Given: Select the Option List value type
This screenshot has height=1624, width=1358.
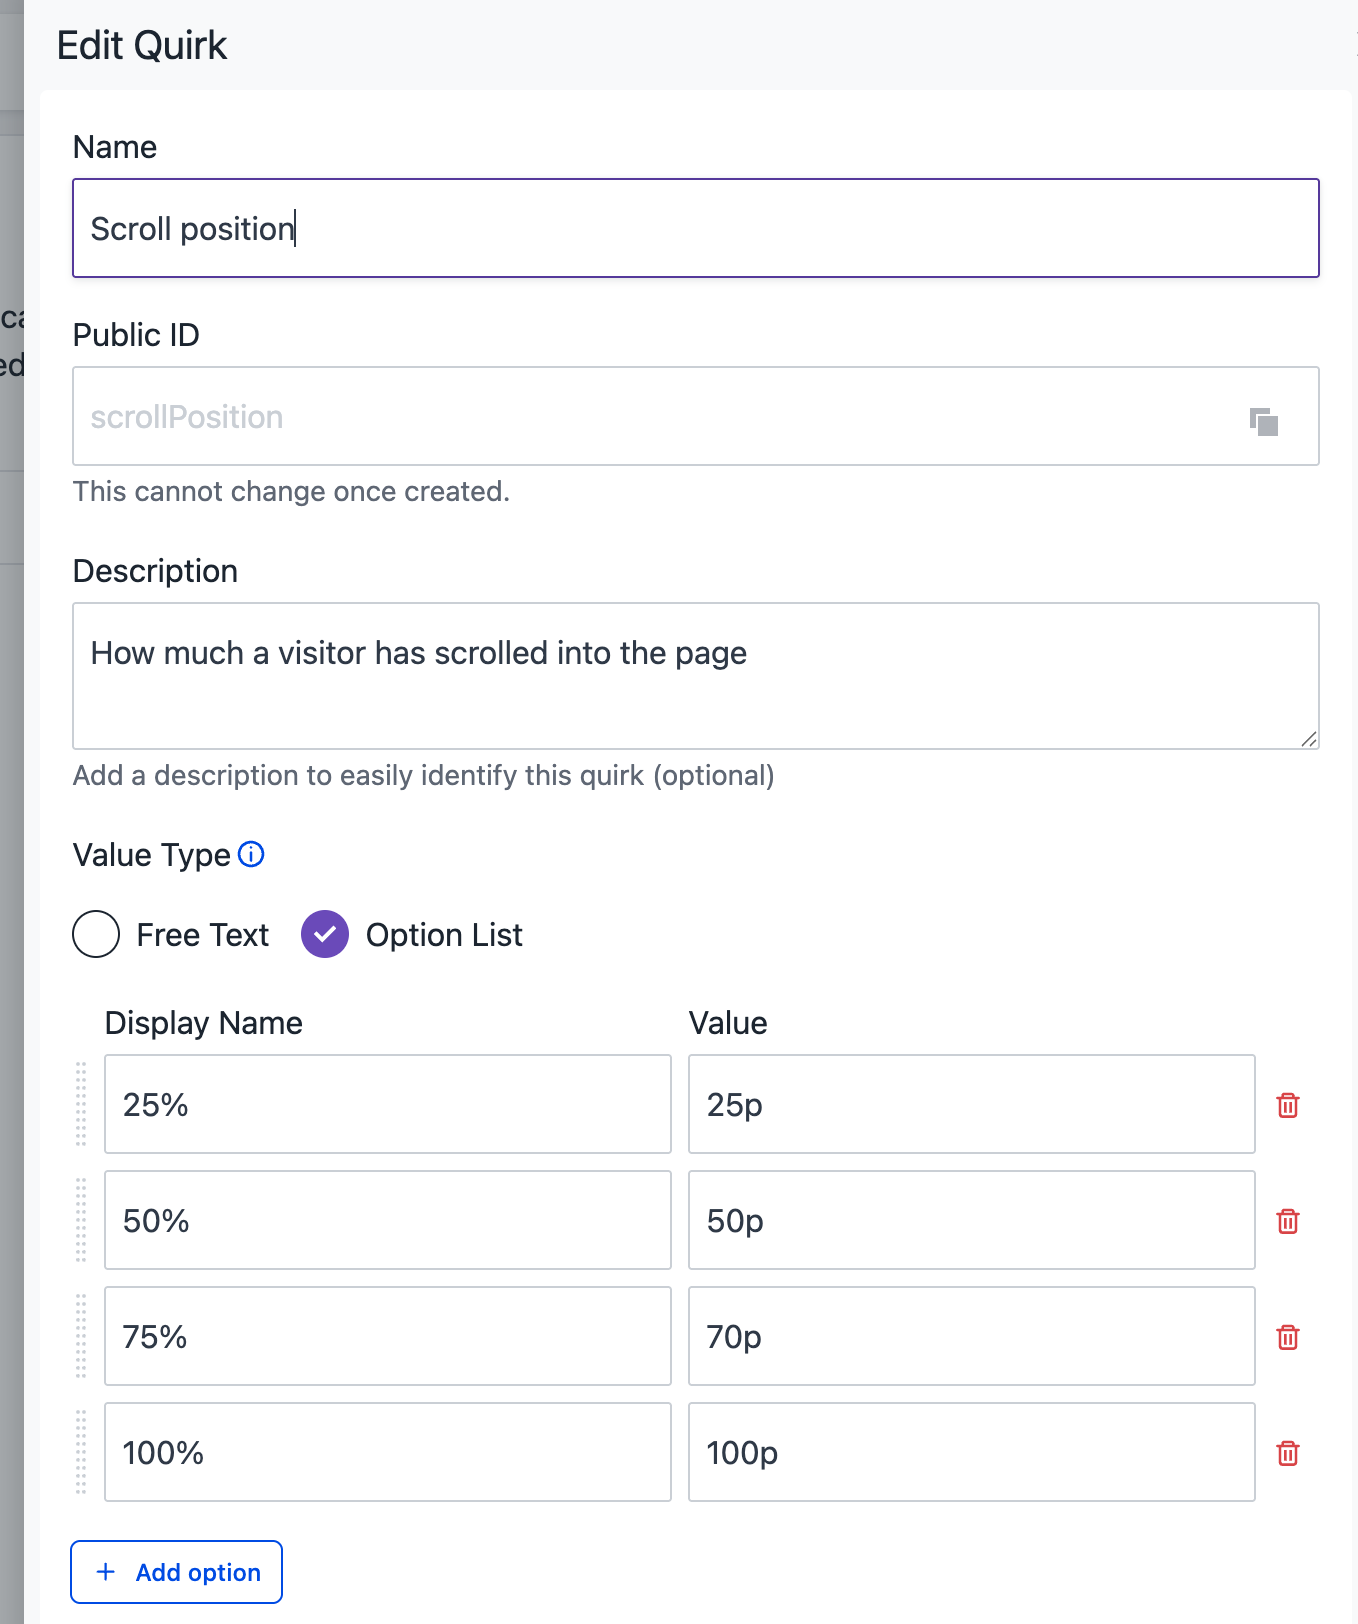Looking at the screenshot, I should (325, 935).
